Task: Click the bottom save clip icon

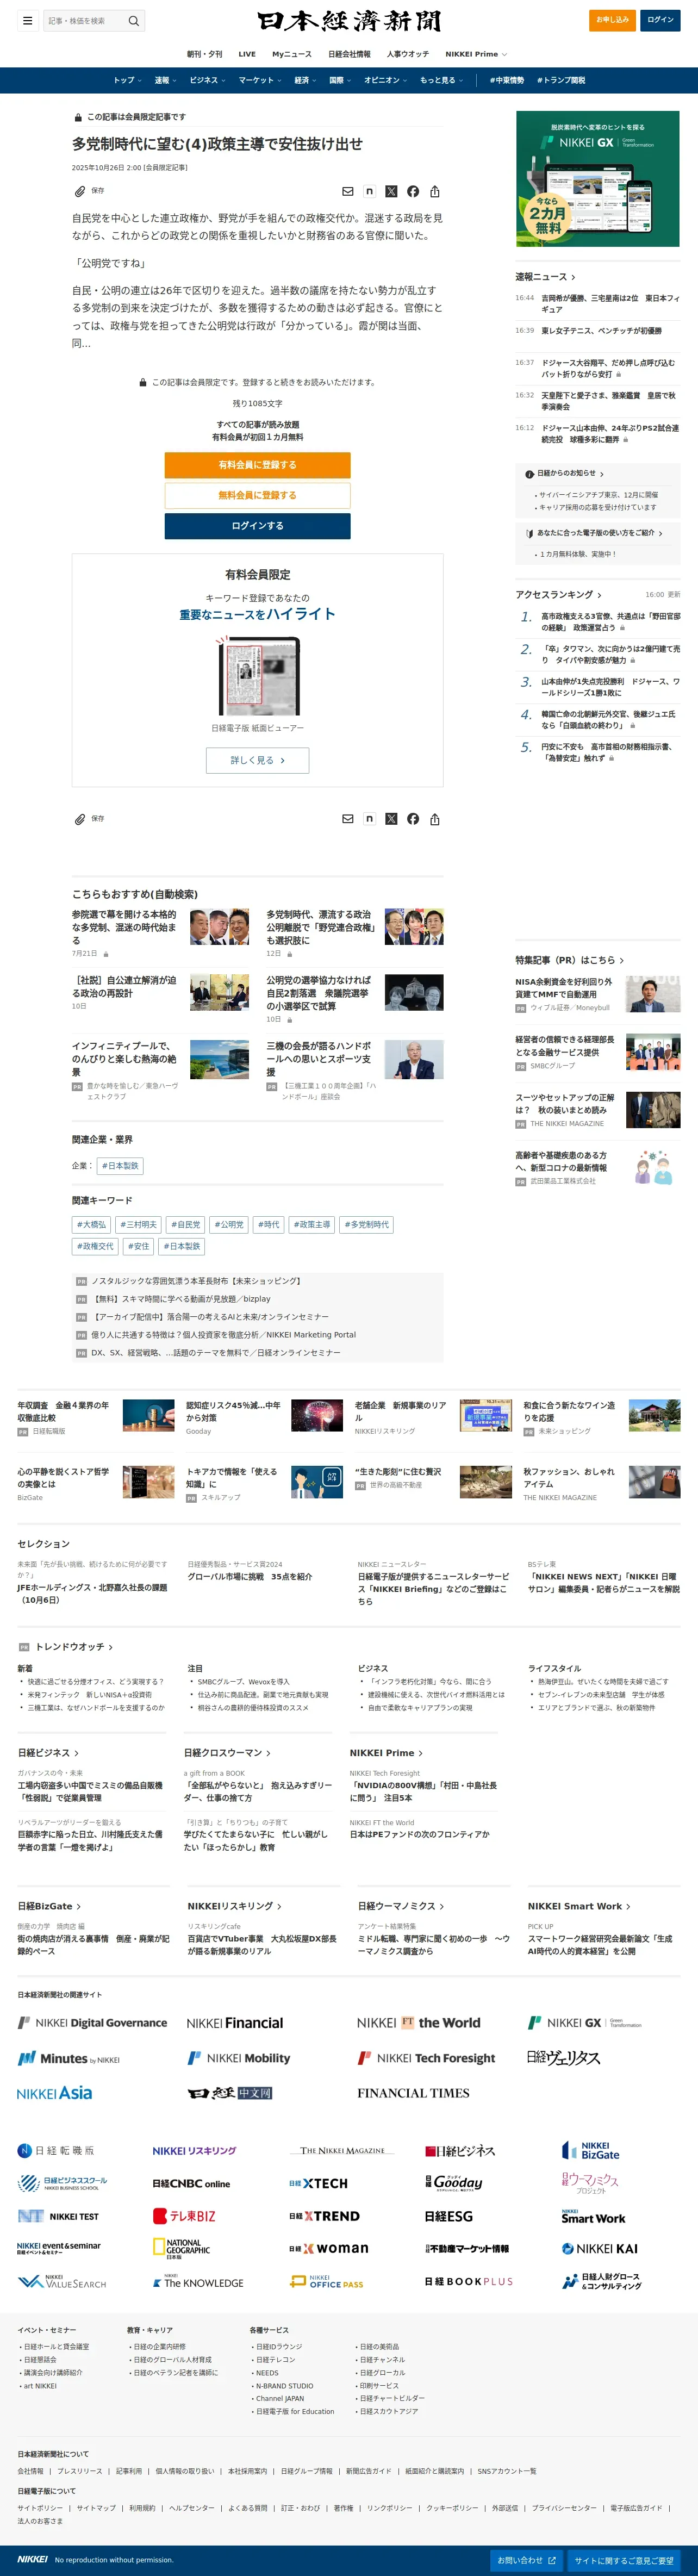Action: [x=80, y=819]
